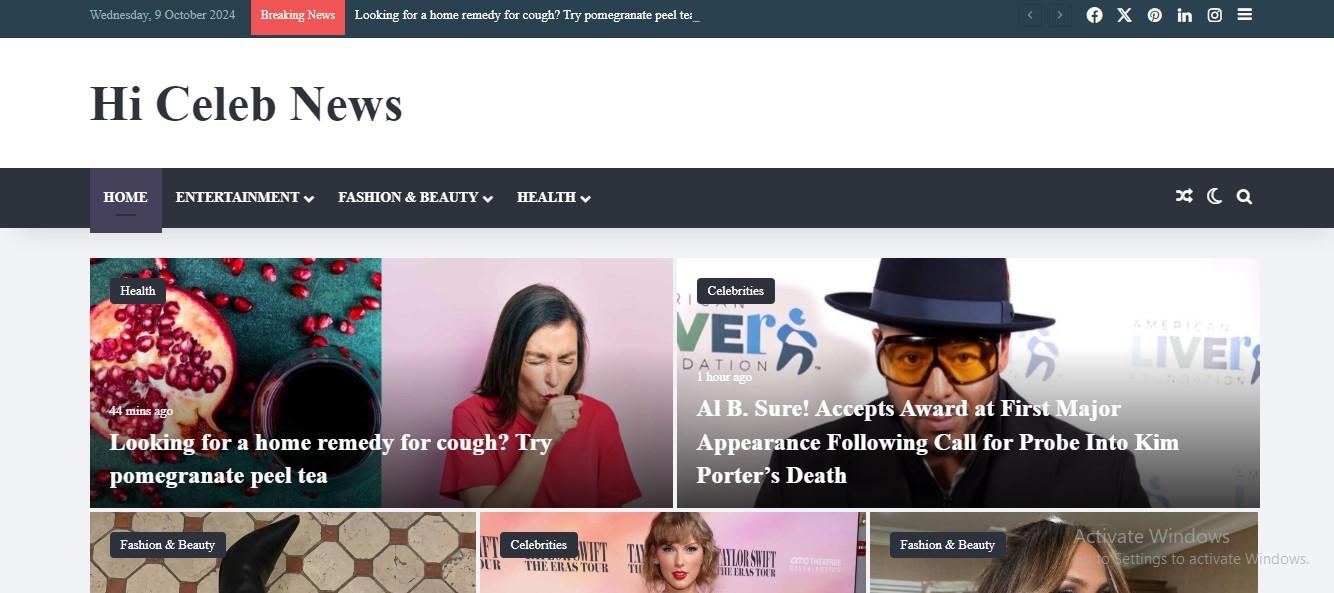Open the top bar hamburger menu

[1244, 15]
